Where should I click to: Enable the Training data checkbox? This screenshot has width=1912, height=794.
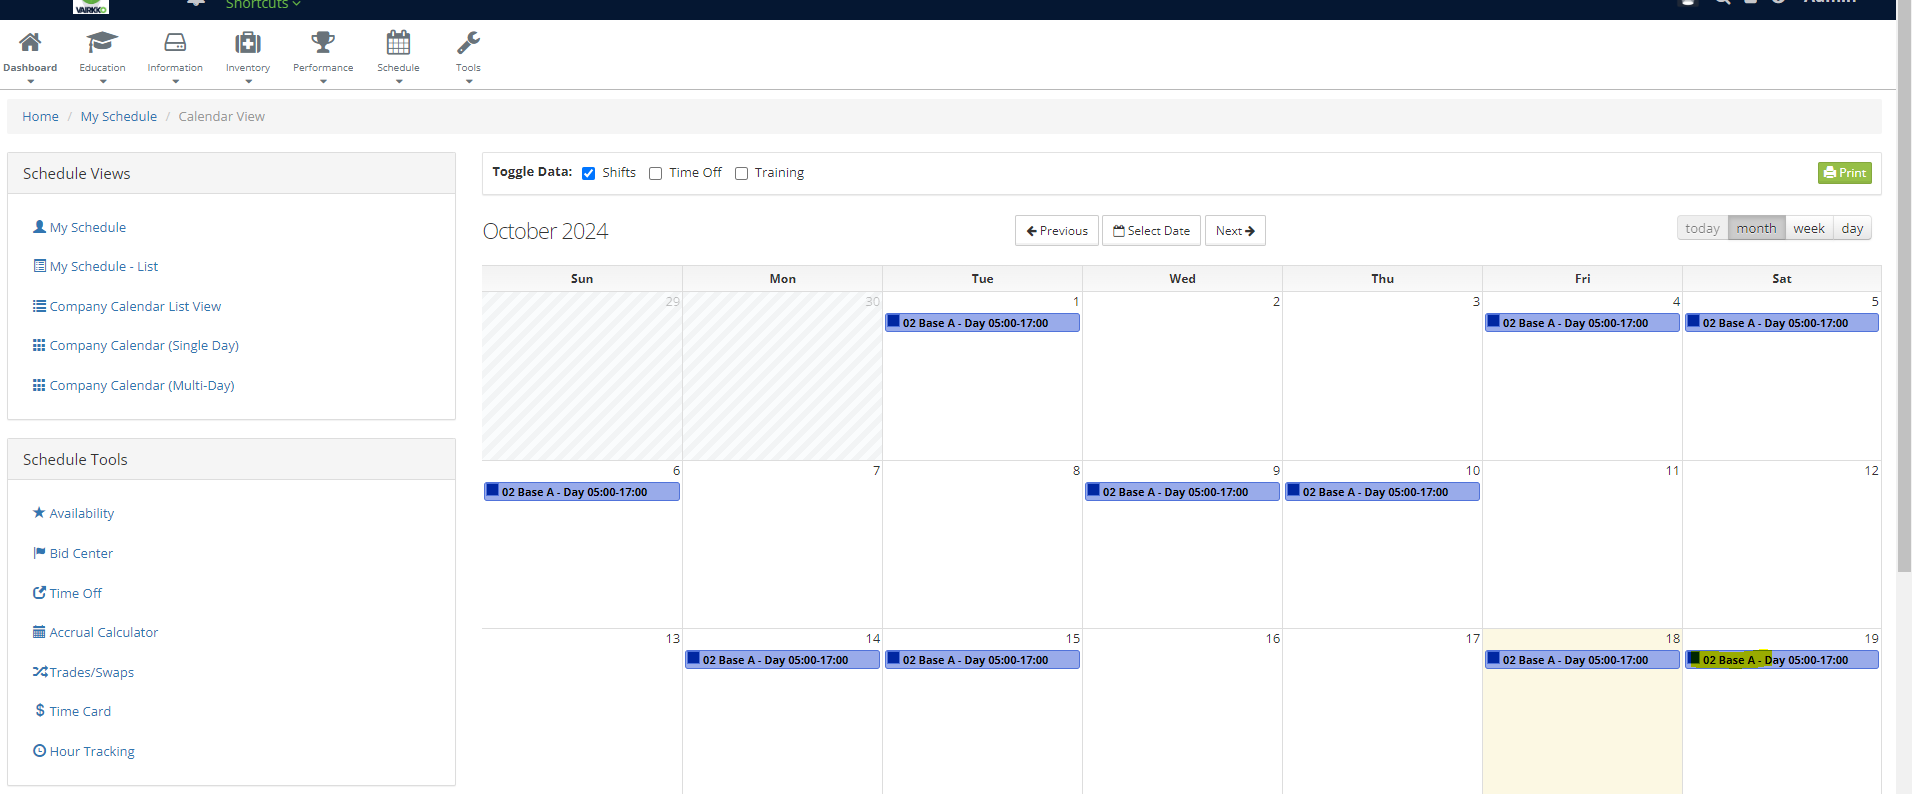coord(742,173)
